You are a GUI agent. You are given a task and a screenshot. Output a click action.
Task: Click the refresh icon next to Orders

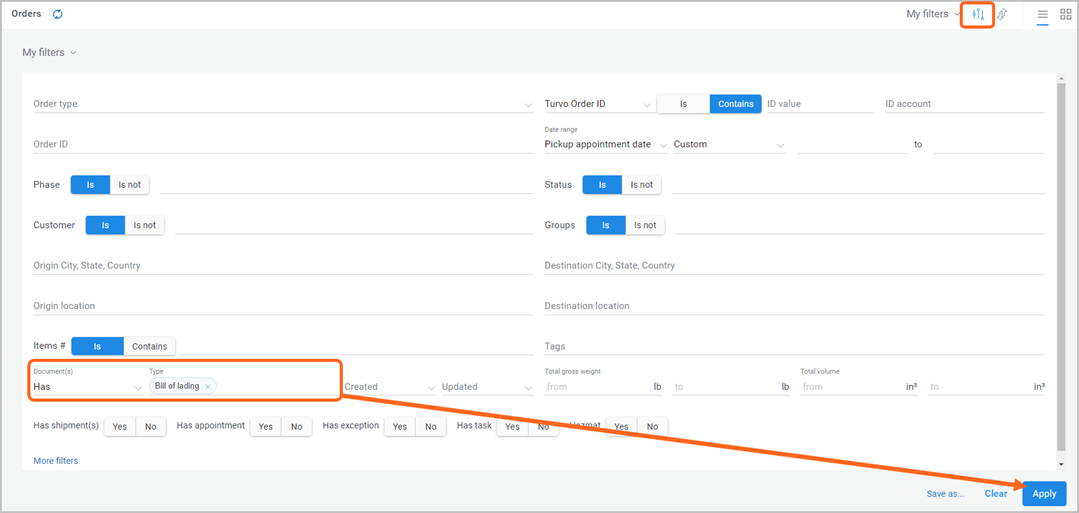58,14
